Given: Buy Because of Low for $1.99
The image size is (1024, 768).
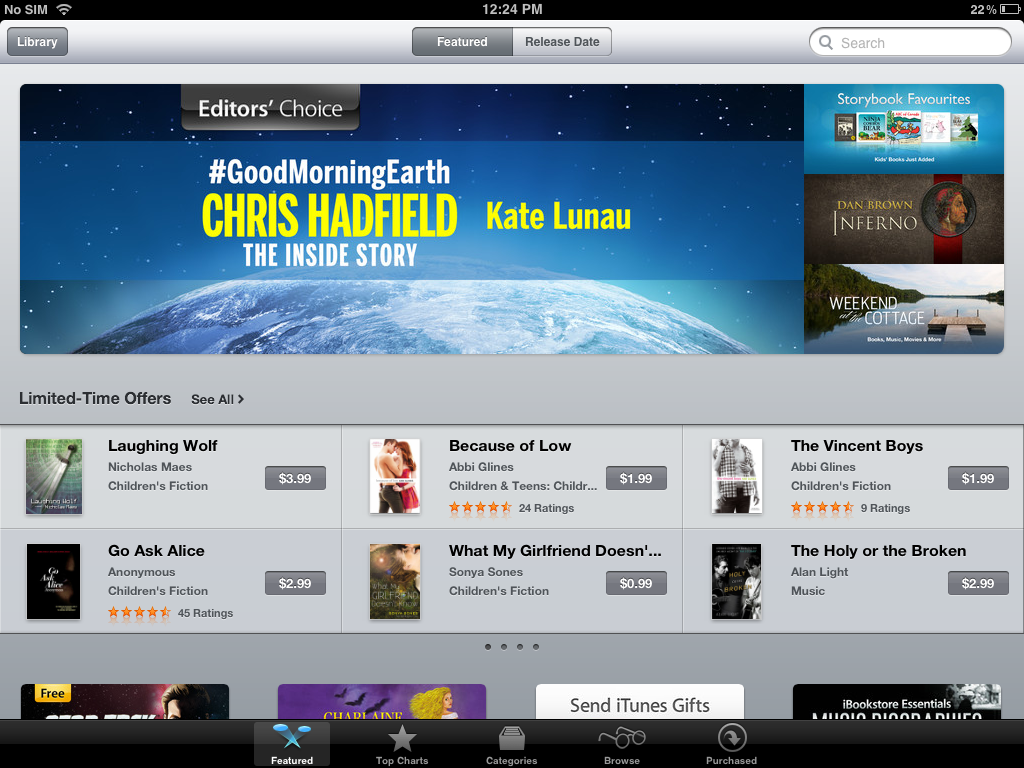Looking at the screenshot, I should (636, 478).
